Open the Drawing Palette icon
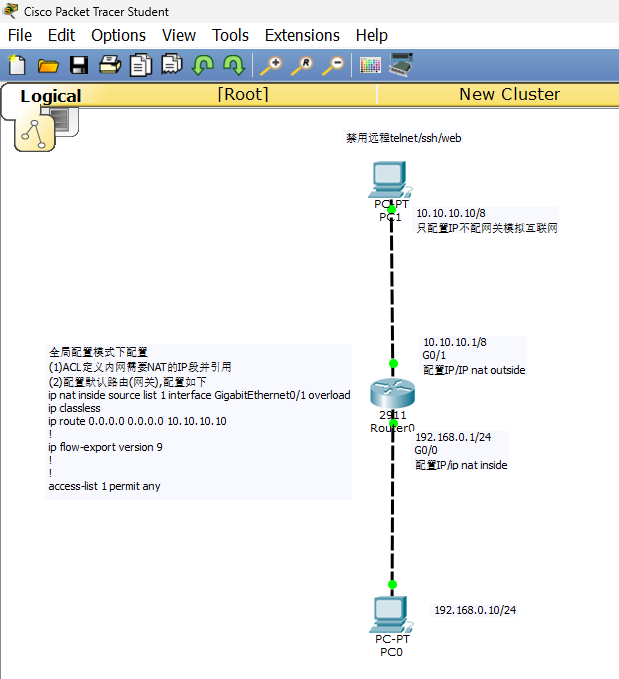 370,65
